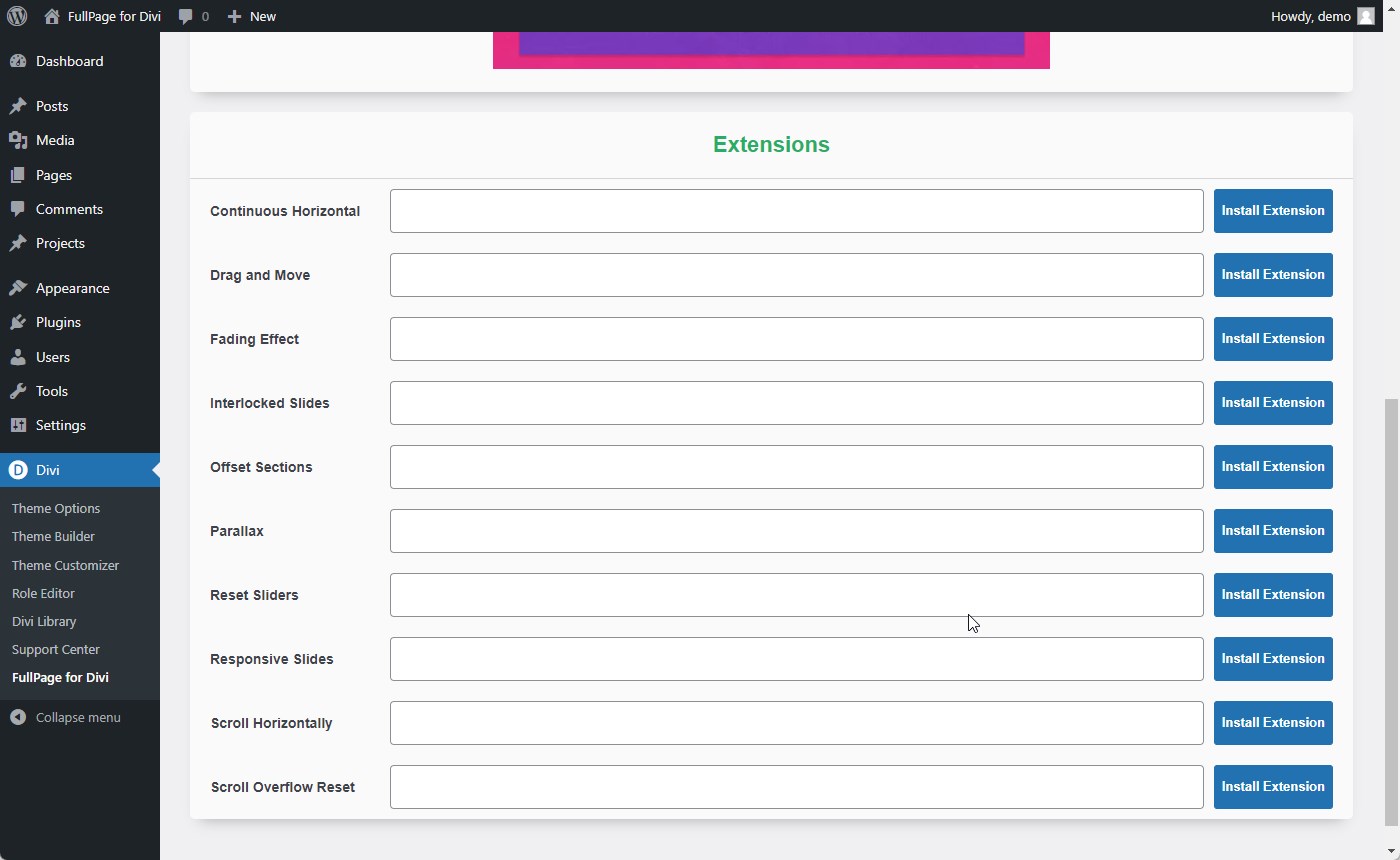Focus the Interlocked Slides key field
Image resolution: width=1400 pixels, height=860 pixels.
pyautogui.click(x=797, y=403)
